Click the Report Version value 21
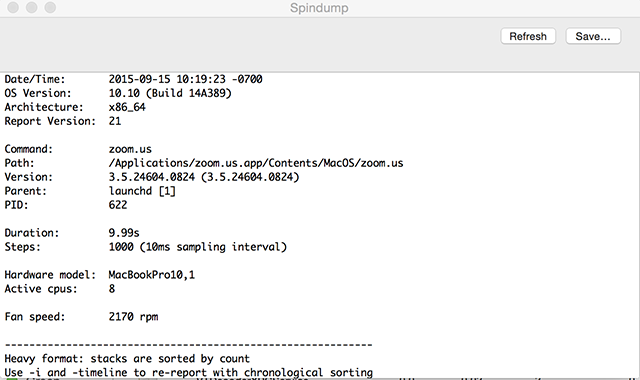Image resolution: width=640 pixels, height=380 pixels. 115,121
